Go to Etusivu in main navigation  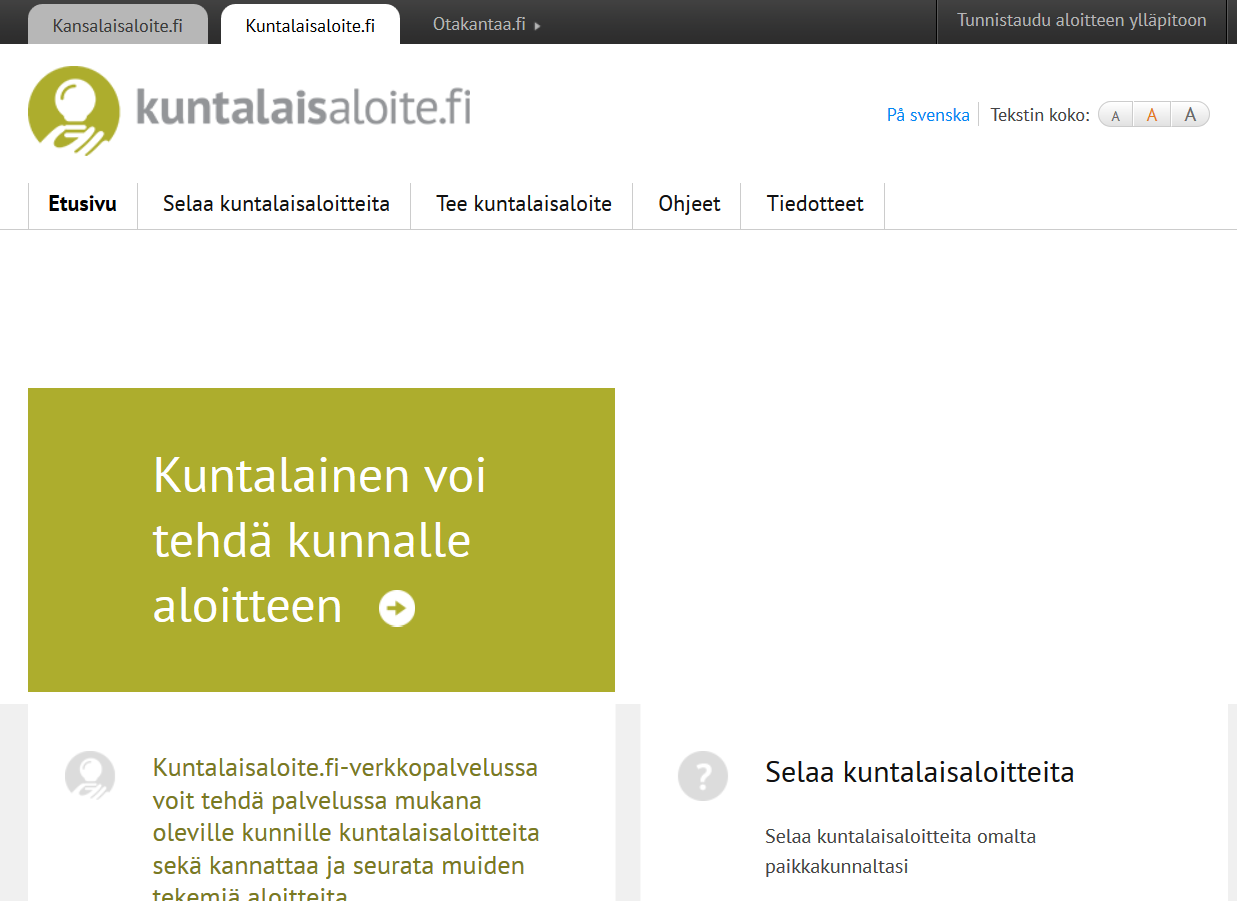(83, 205)
